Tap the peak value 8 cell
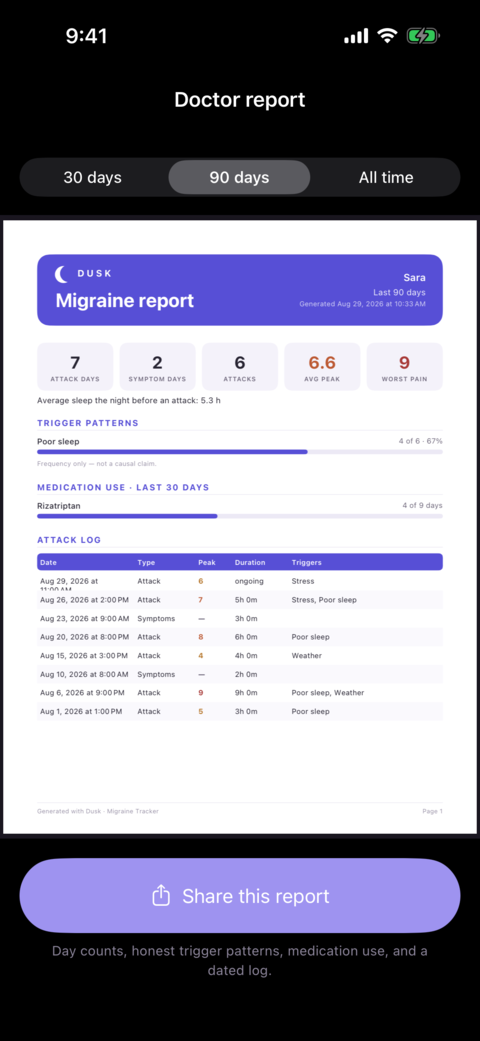480x1041 pixels. [200, 637]
